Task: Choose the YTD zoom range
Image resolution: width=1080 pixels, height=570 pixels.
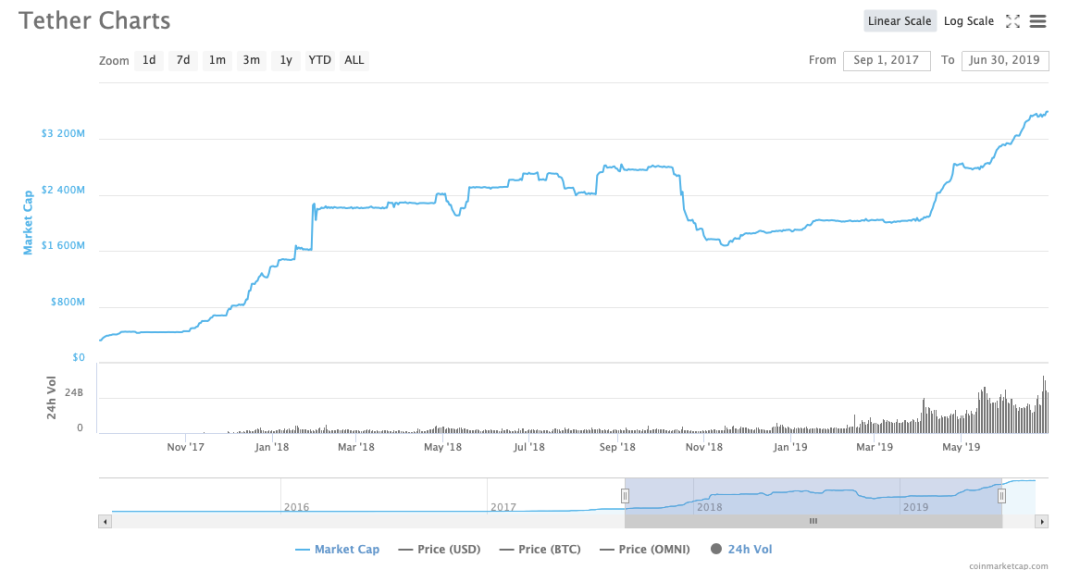Action: (320, 61)
